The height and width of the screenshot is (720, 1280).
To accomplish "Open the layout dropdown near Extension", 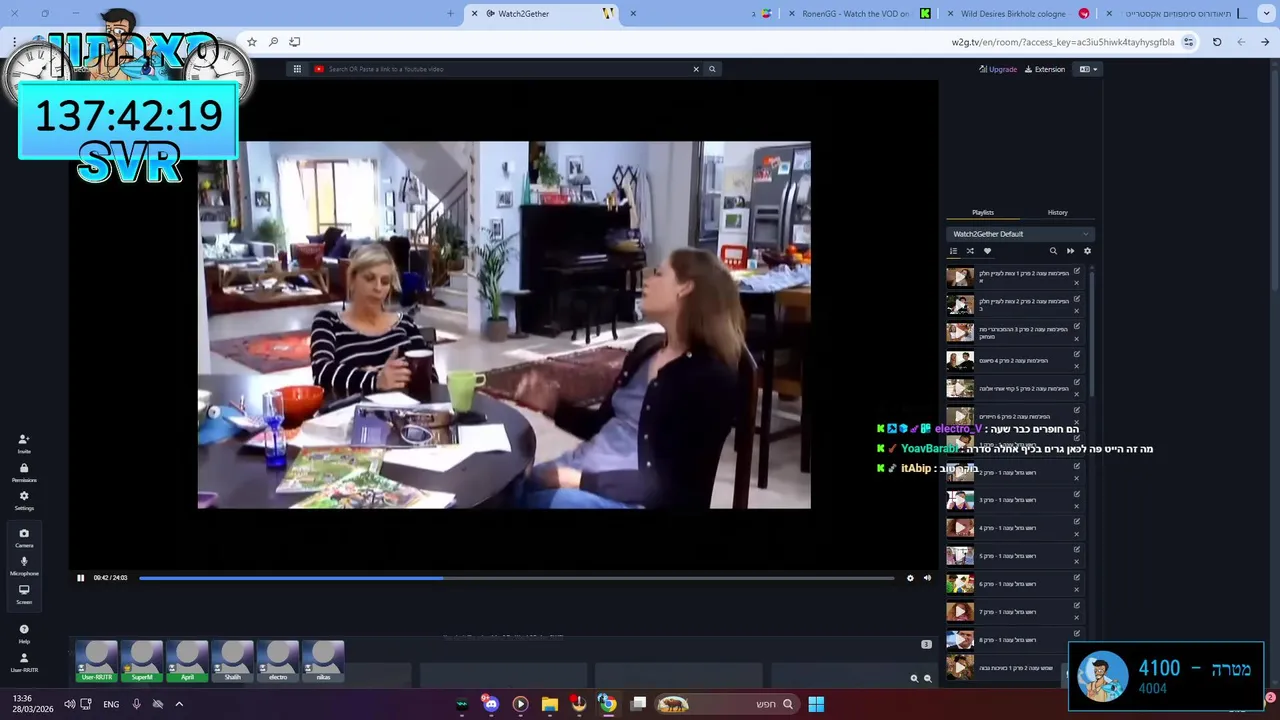I will 1089,69.
